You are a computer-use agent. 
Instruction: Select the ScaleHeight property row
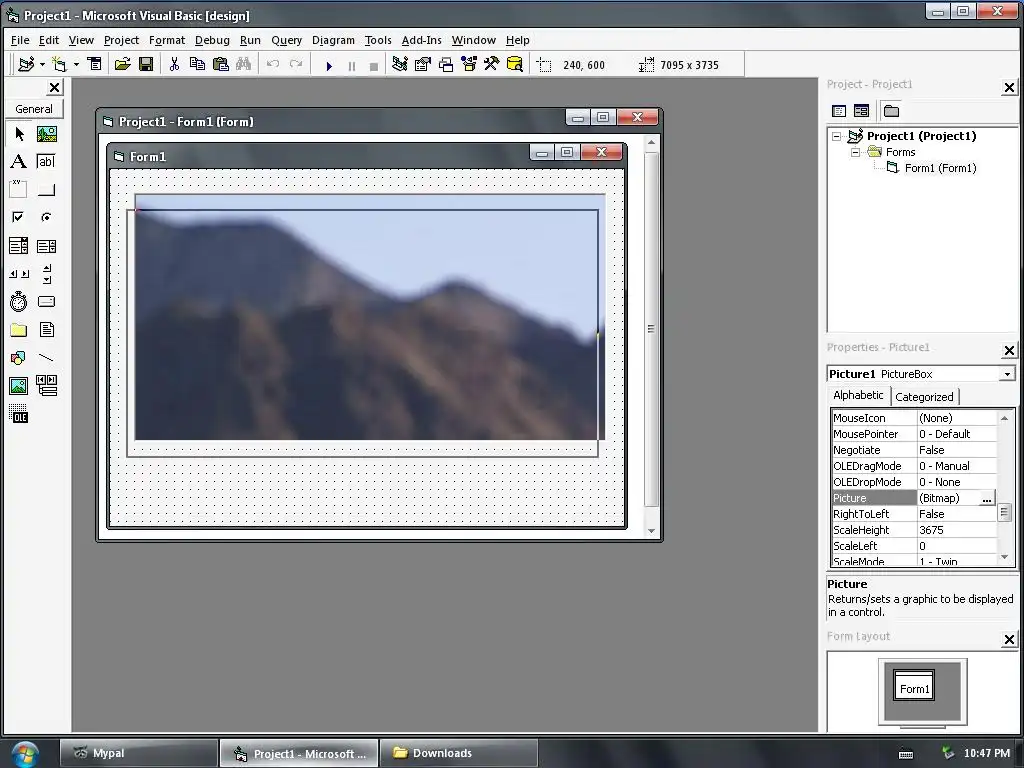[x=914, y=530]
